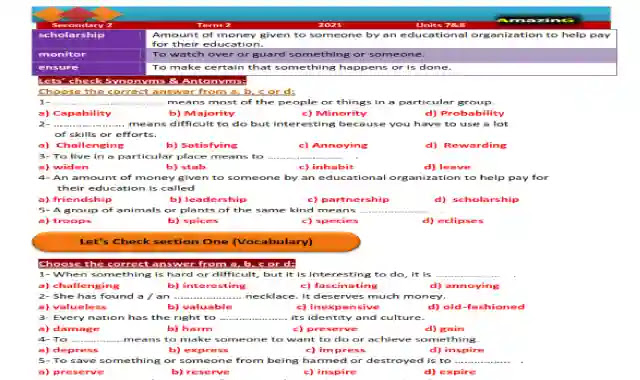
Task: Choose answer 'b) reserve'
Action: tap(200, 372)
